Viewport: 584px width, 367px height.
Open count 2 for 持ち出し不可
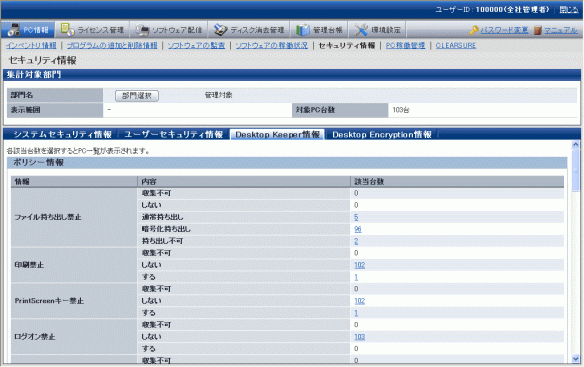pos(356,241)
